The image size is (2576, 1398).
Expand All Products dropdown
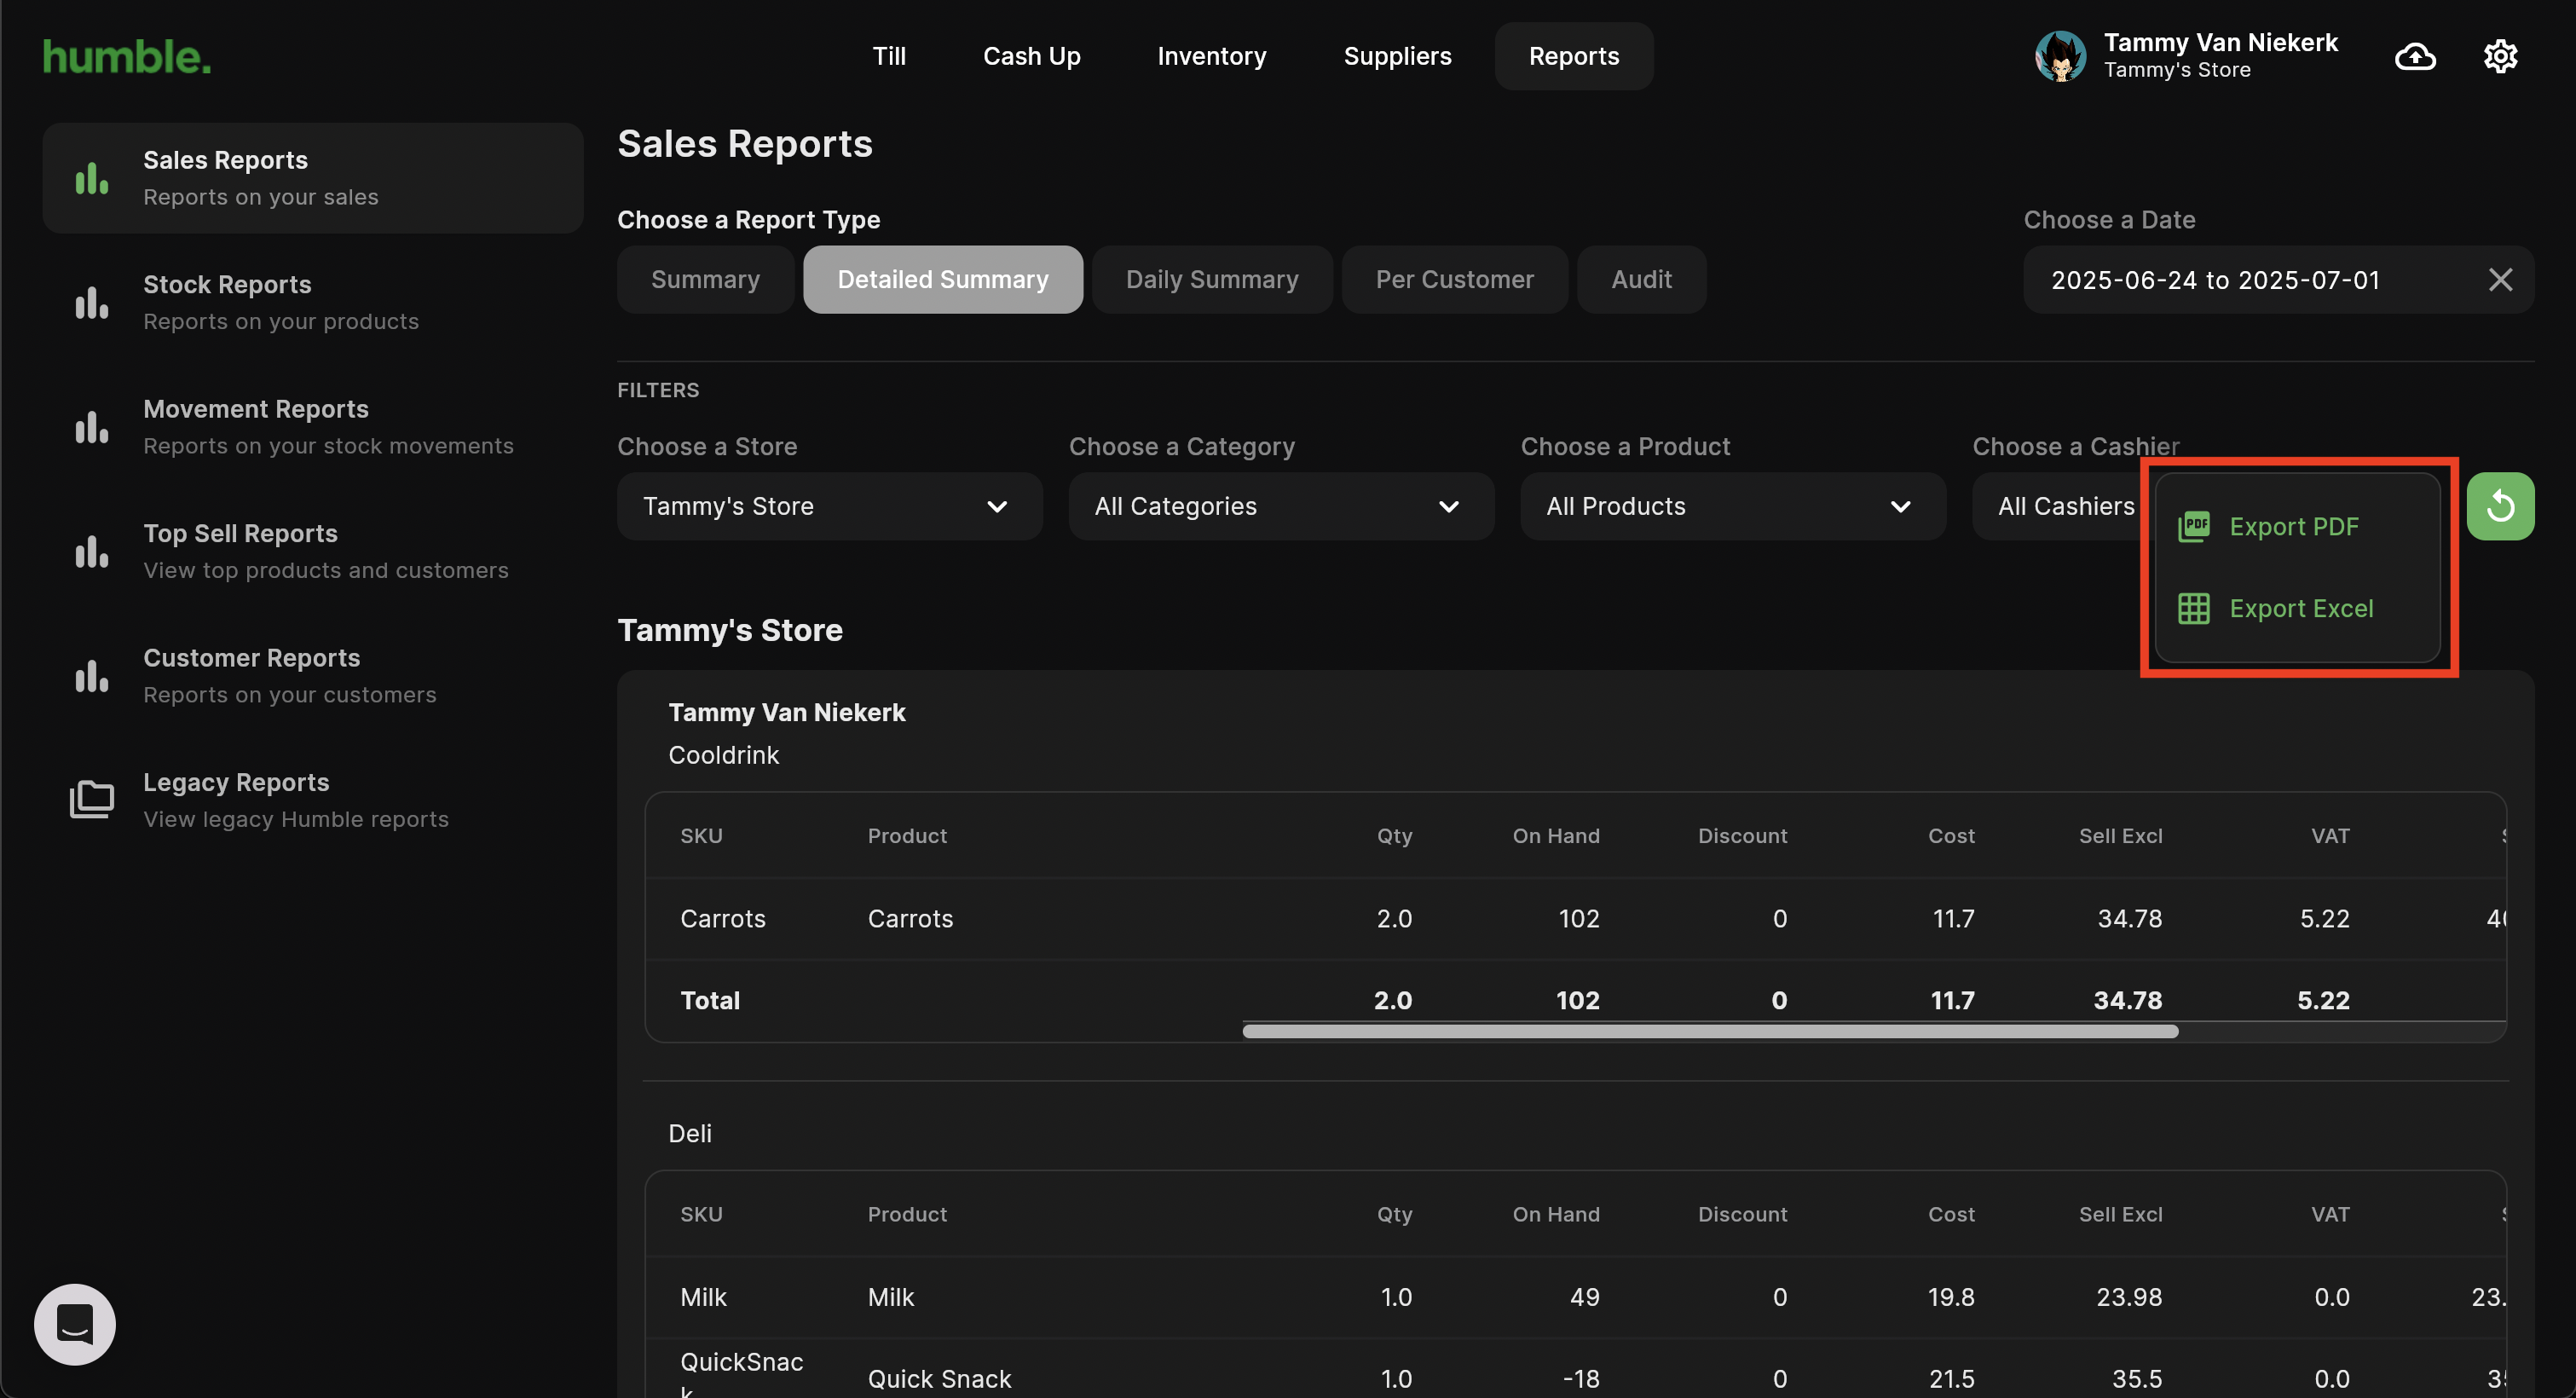(x=1733, y=506)
